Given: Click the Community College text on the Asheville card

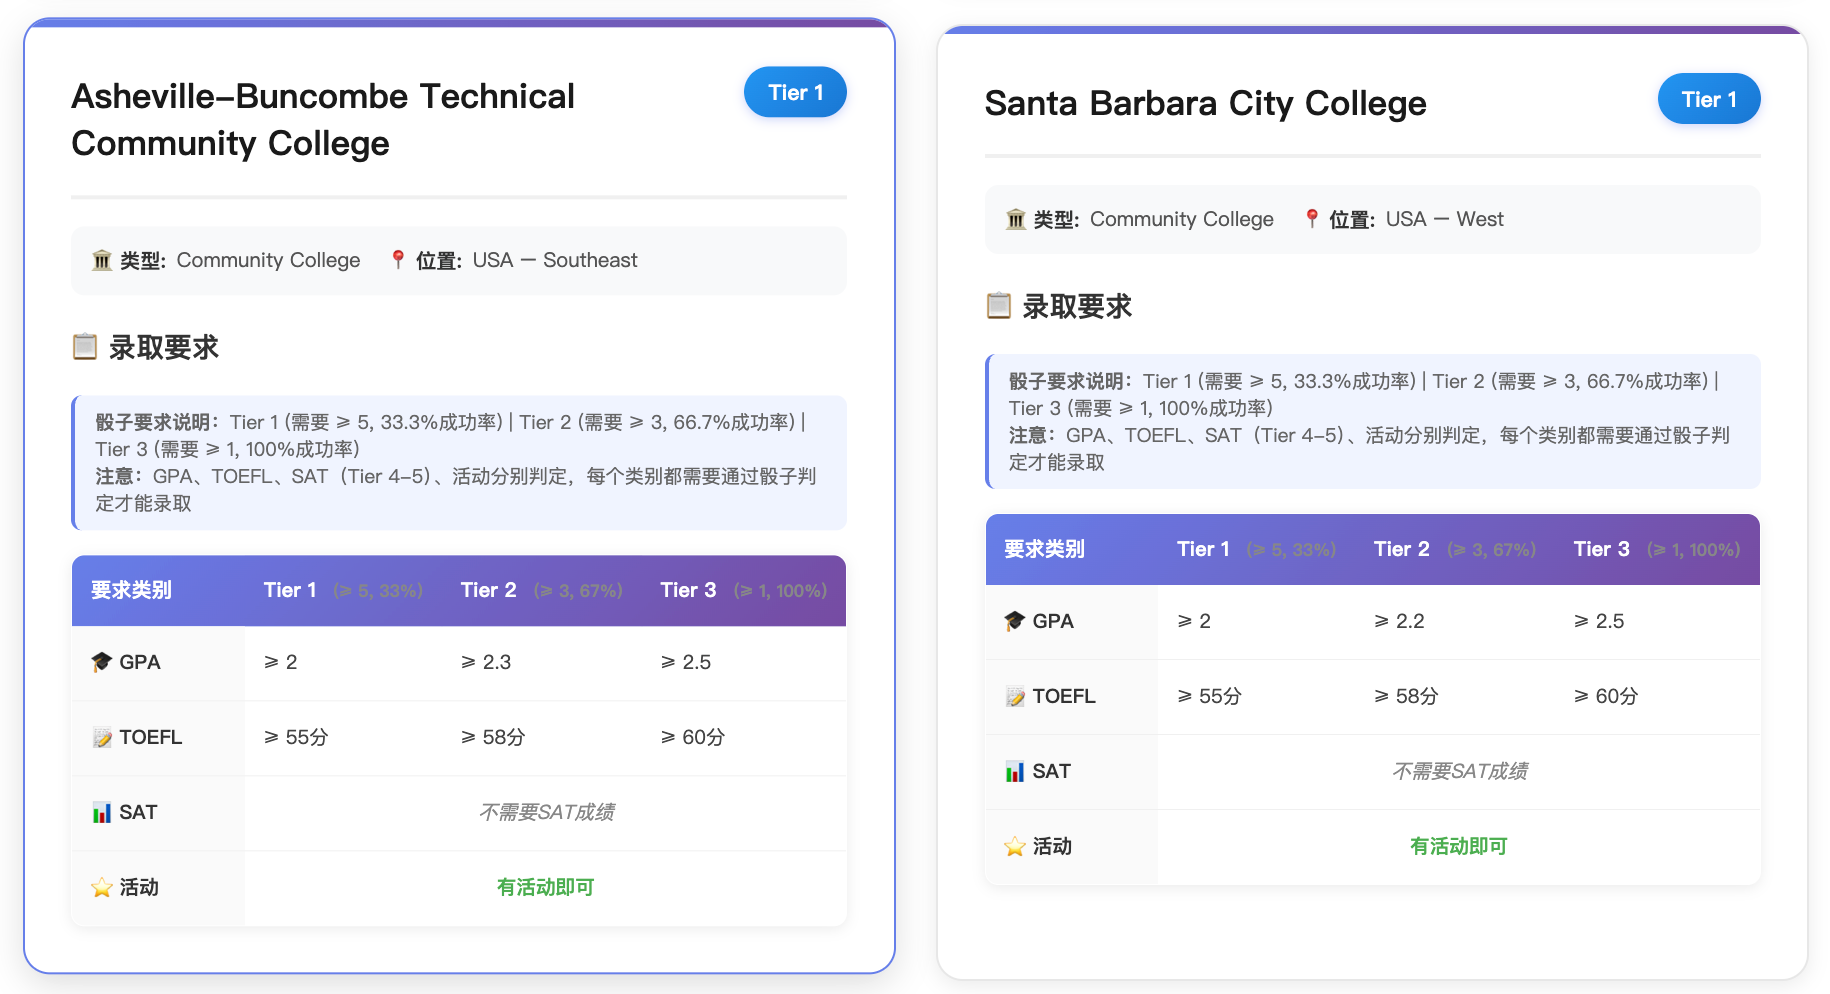Looking at the screenshot, I should 268,260.
